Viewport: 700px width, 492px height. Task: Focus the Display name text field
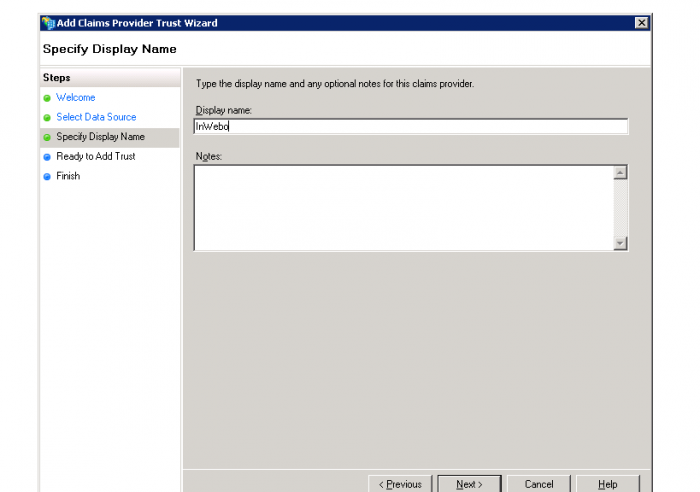click(410, 126)
